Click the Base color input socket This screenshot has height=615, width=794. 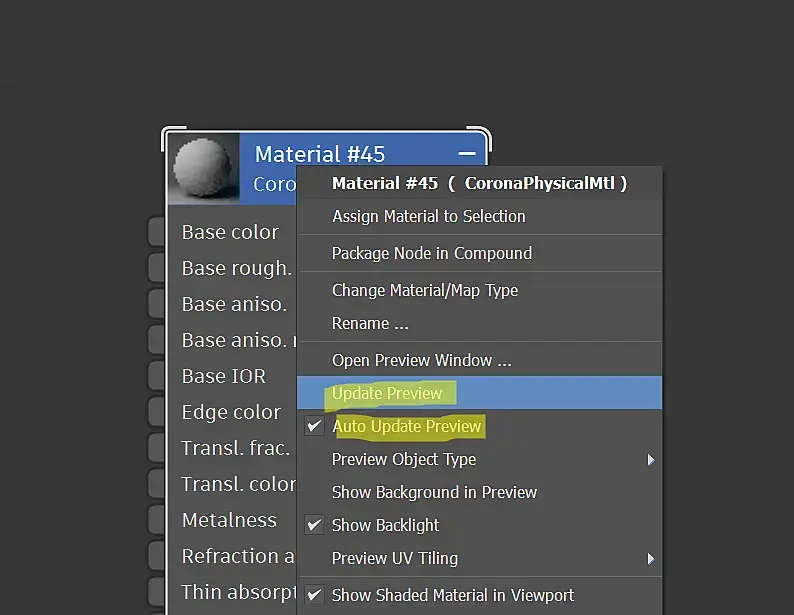[156, 232]
